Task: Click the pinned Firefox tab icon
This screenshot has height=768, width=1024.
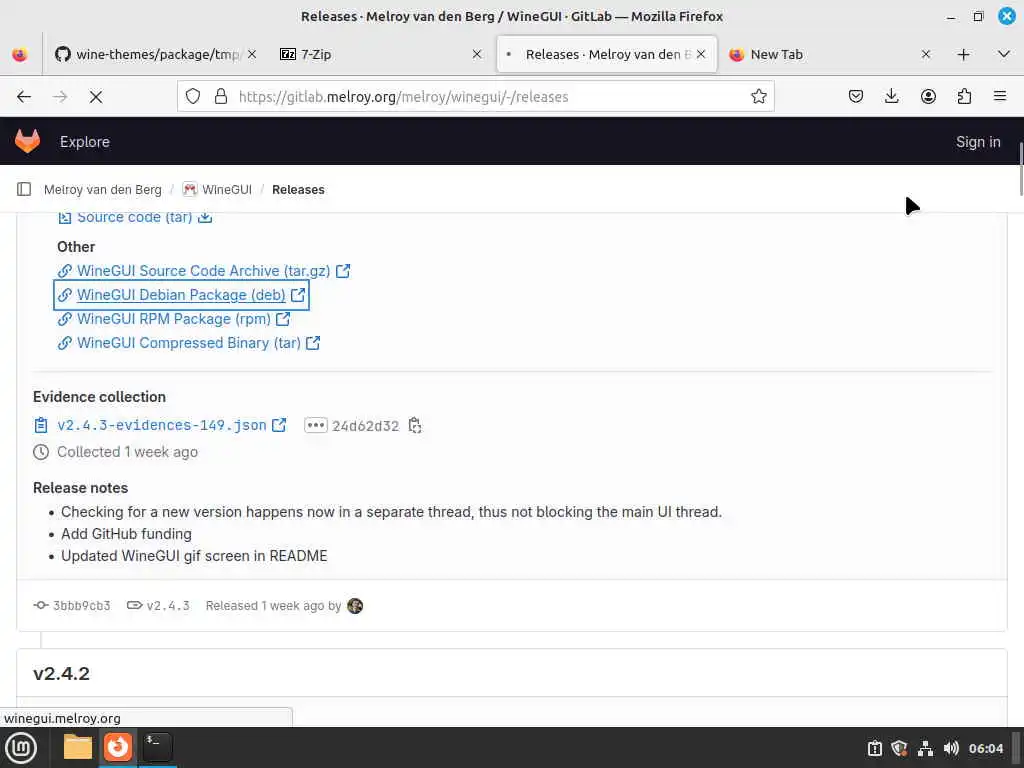Action: pos(20,55)
